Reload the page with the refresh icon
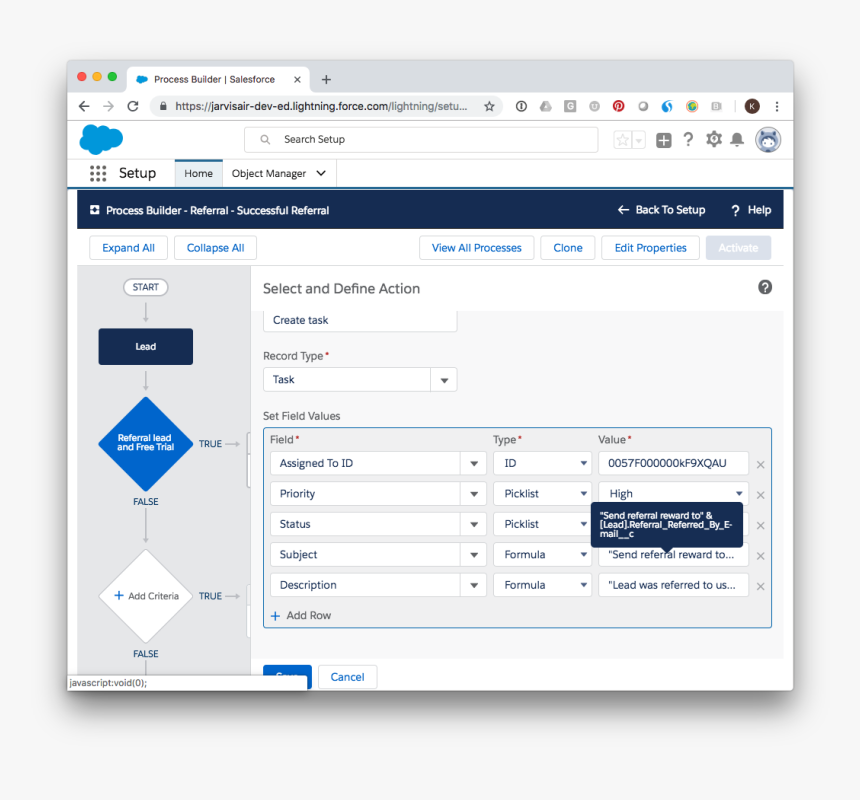 pyautogui.click(x=133, y=106)
